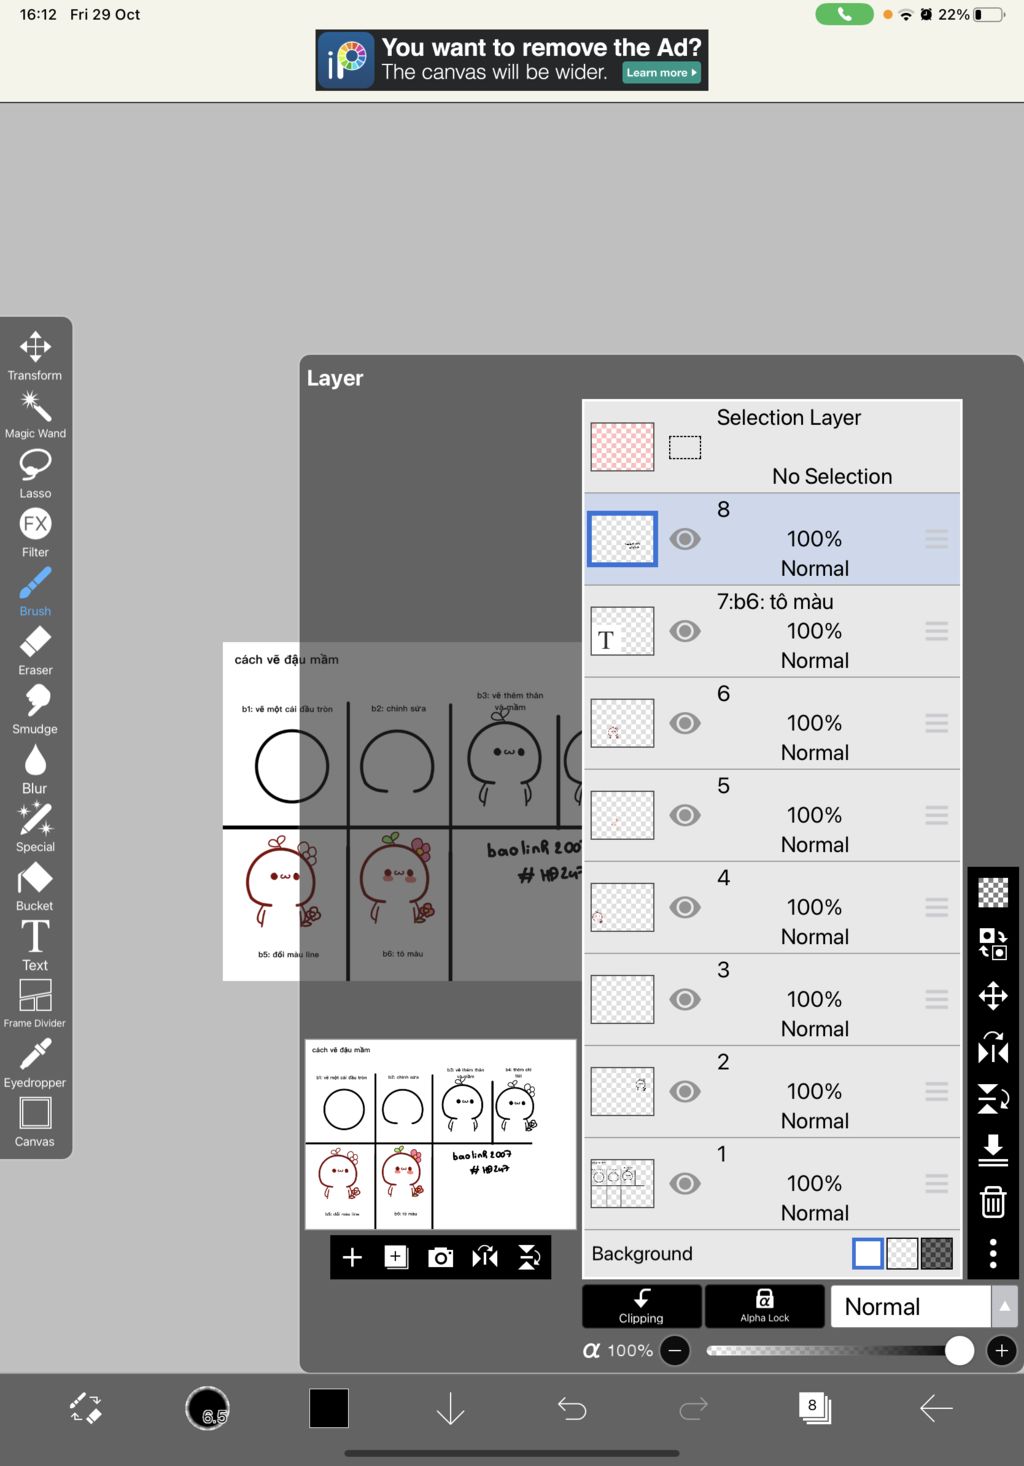Add a new layer with plus icon
1024x1466 pixels.
352,1257
